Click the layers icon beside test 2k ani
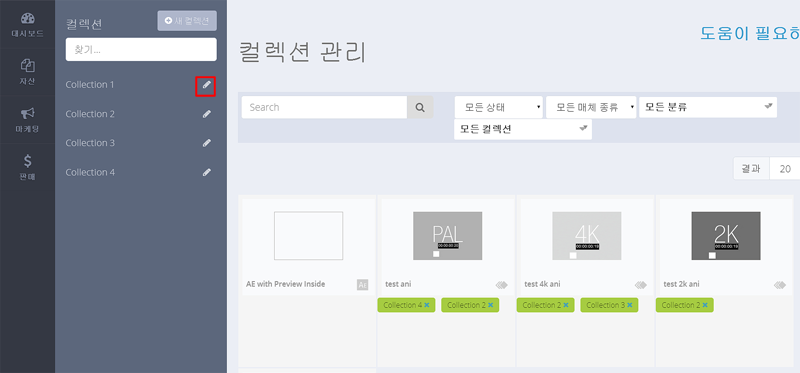The image size is (800, 373). click(780, 285)
